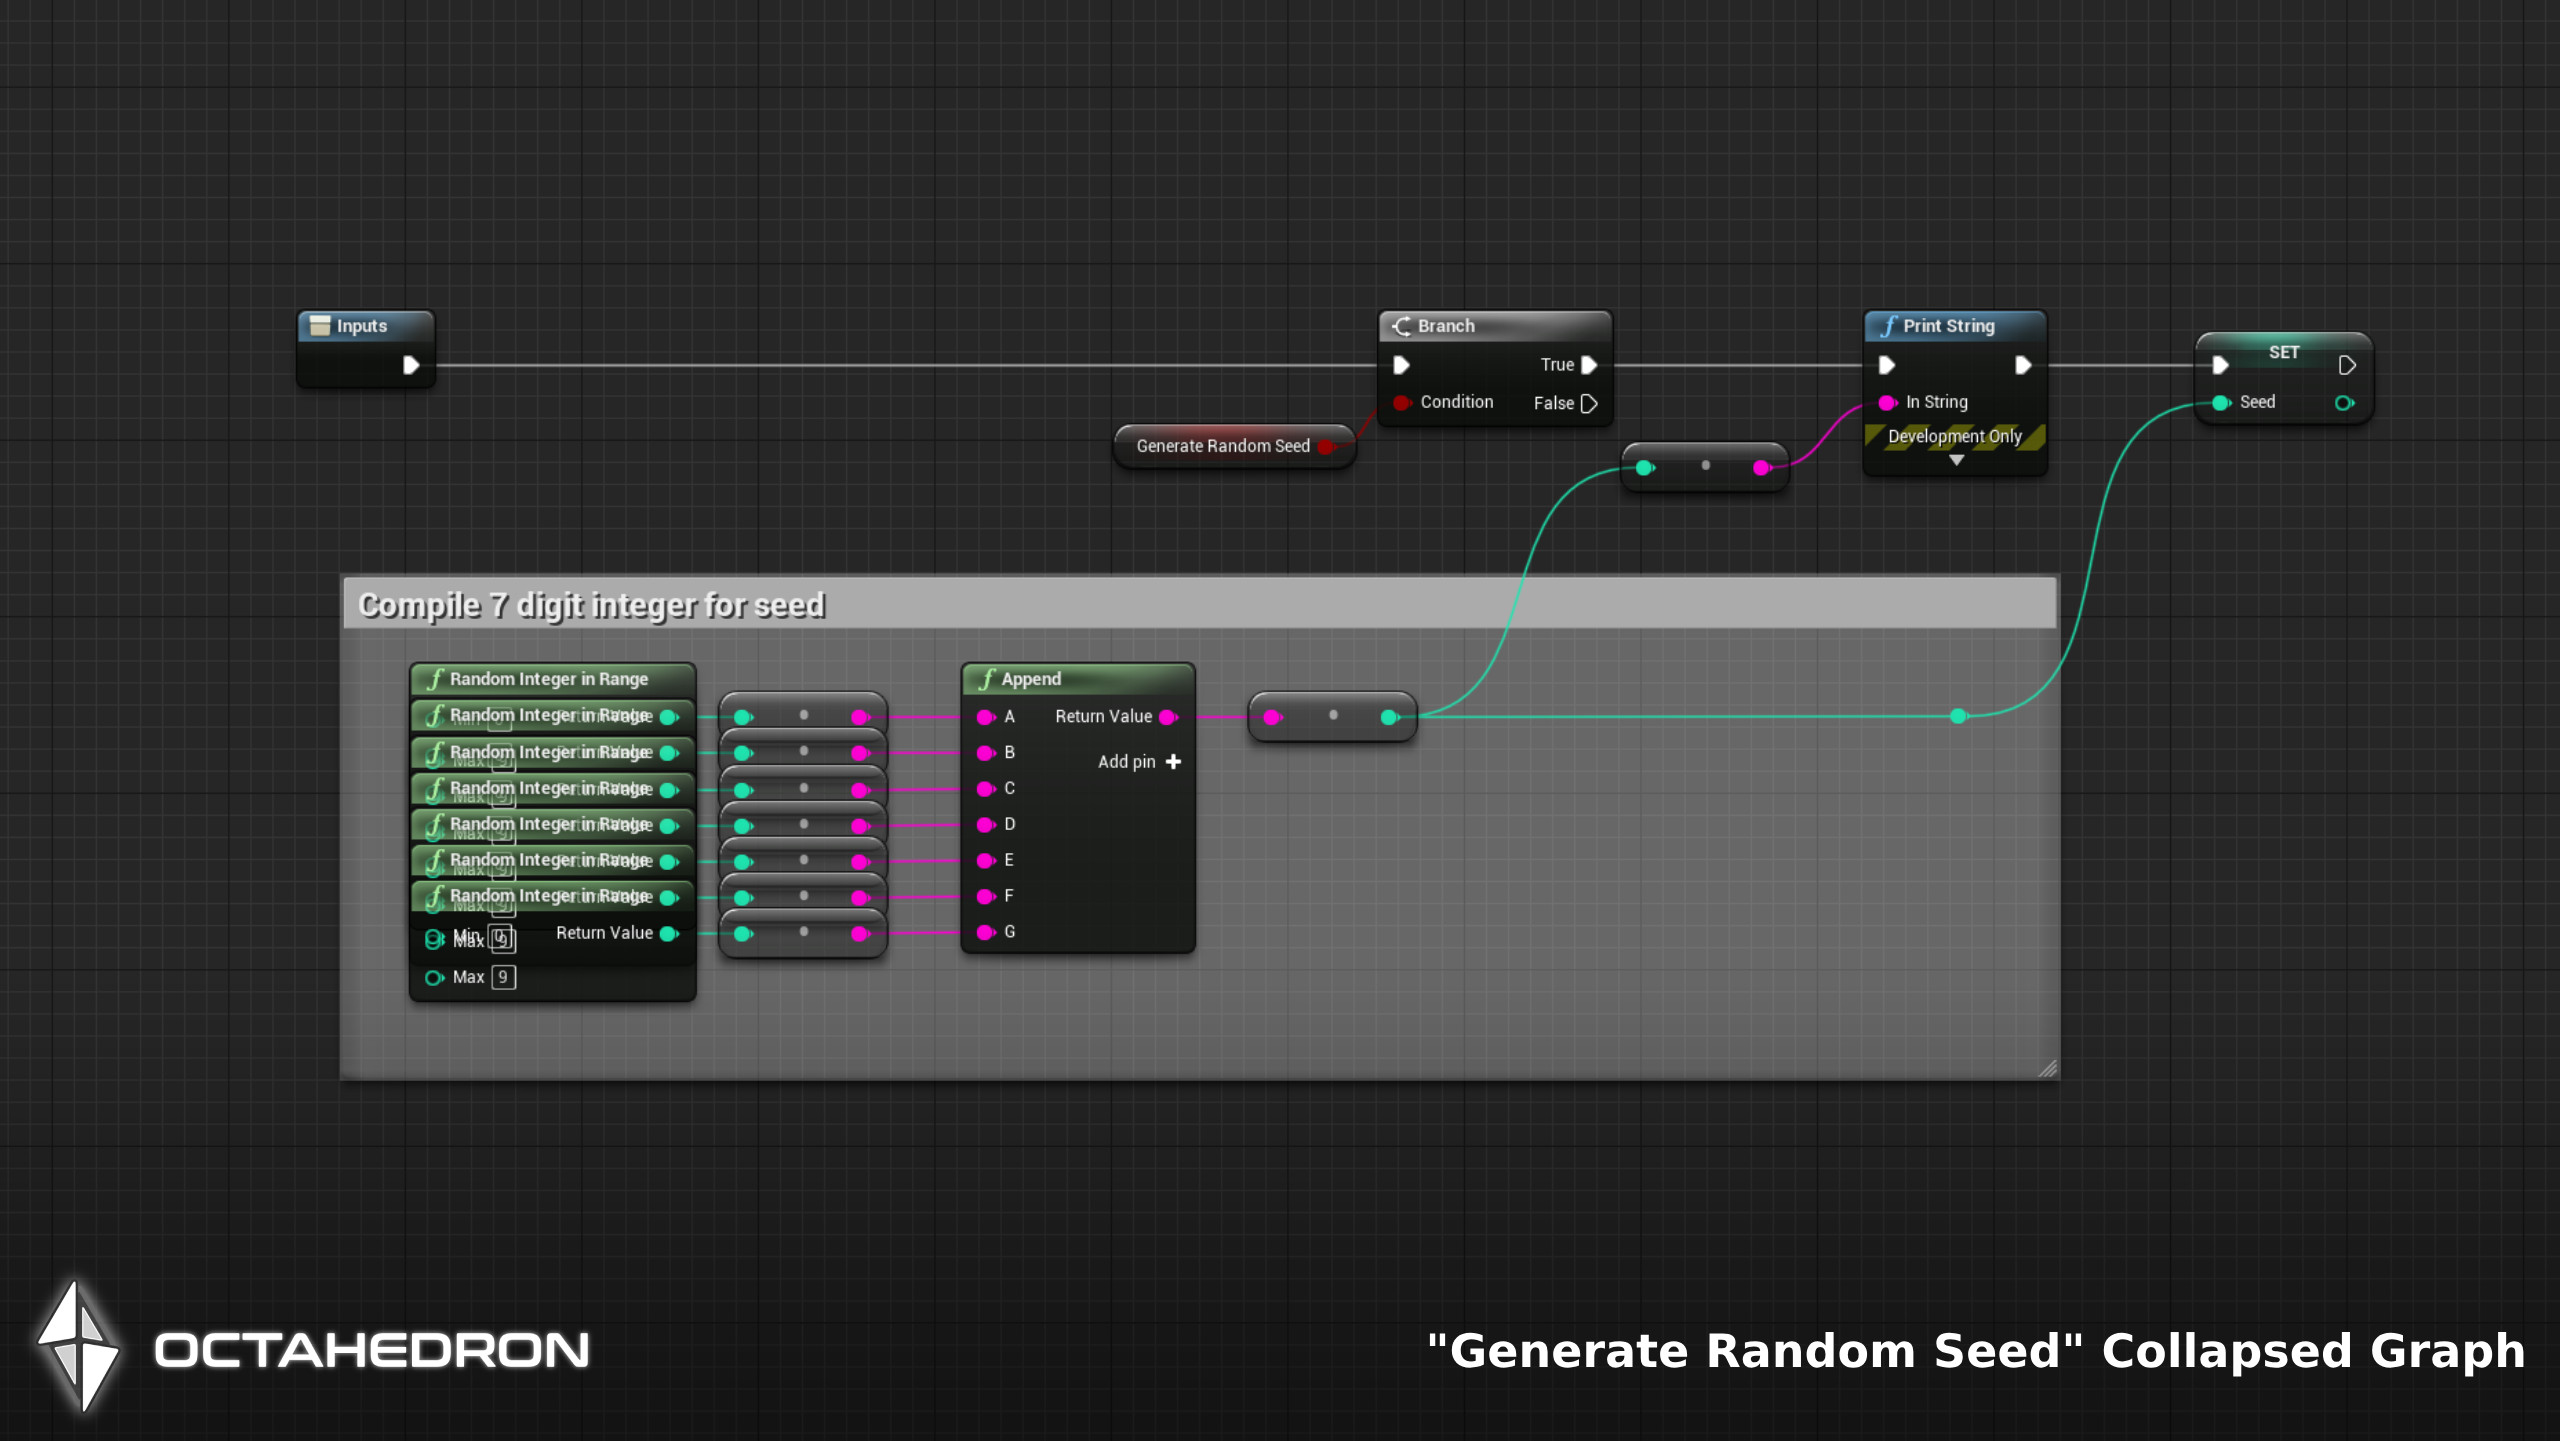Click the Append node Return Value pin
This screenshot has height=1441, width=2560.
1167,716
